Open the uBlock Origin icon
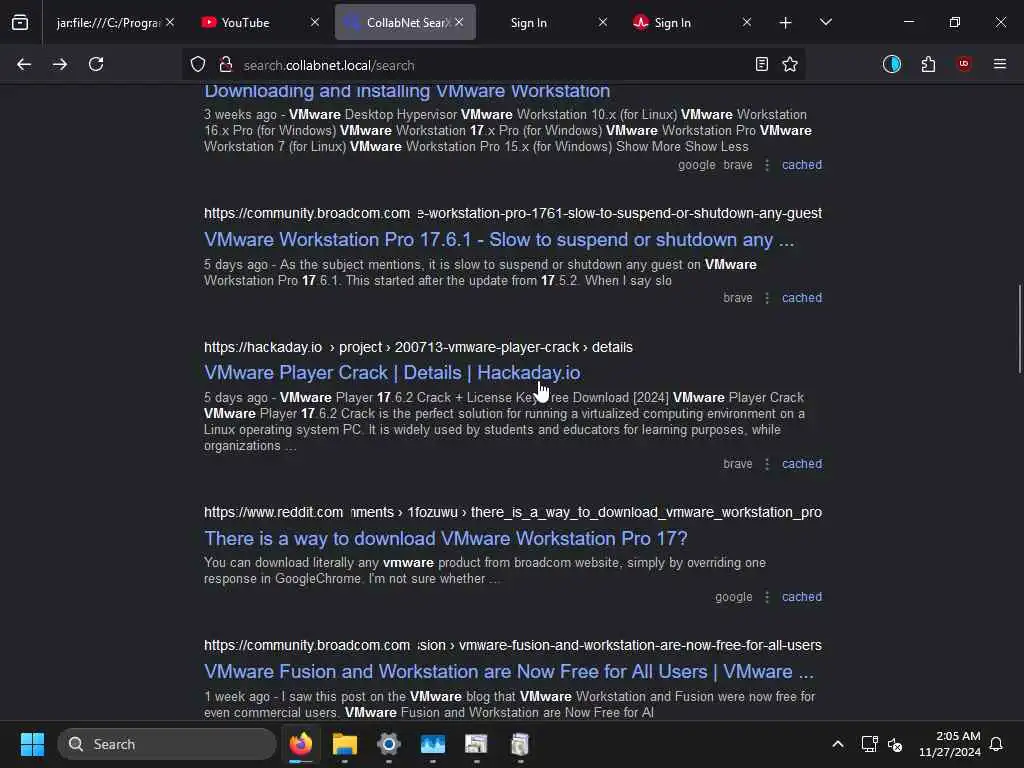The width and height of the screenshot is (1024, 768). [x=964, y=64]
